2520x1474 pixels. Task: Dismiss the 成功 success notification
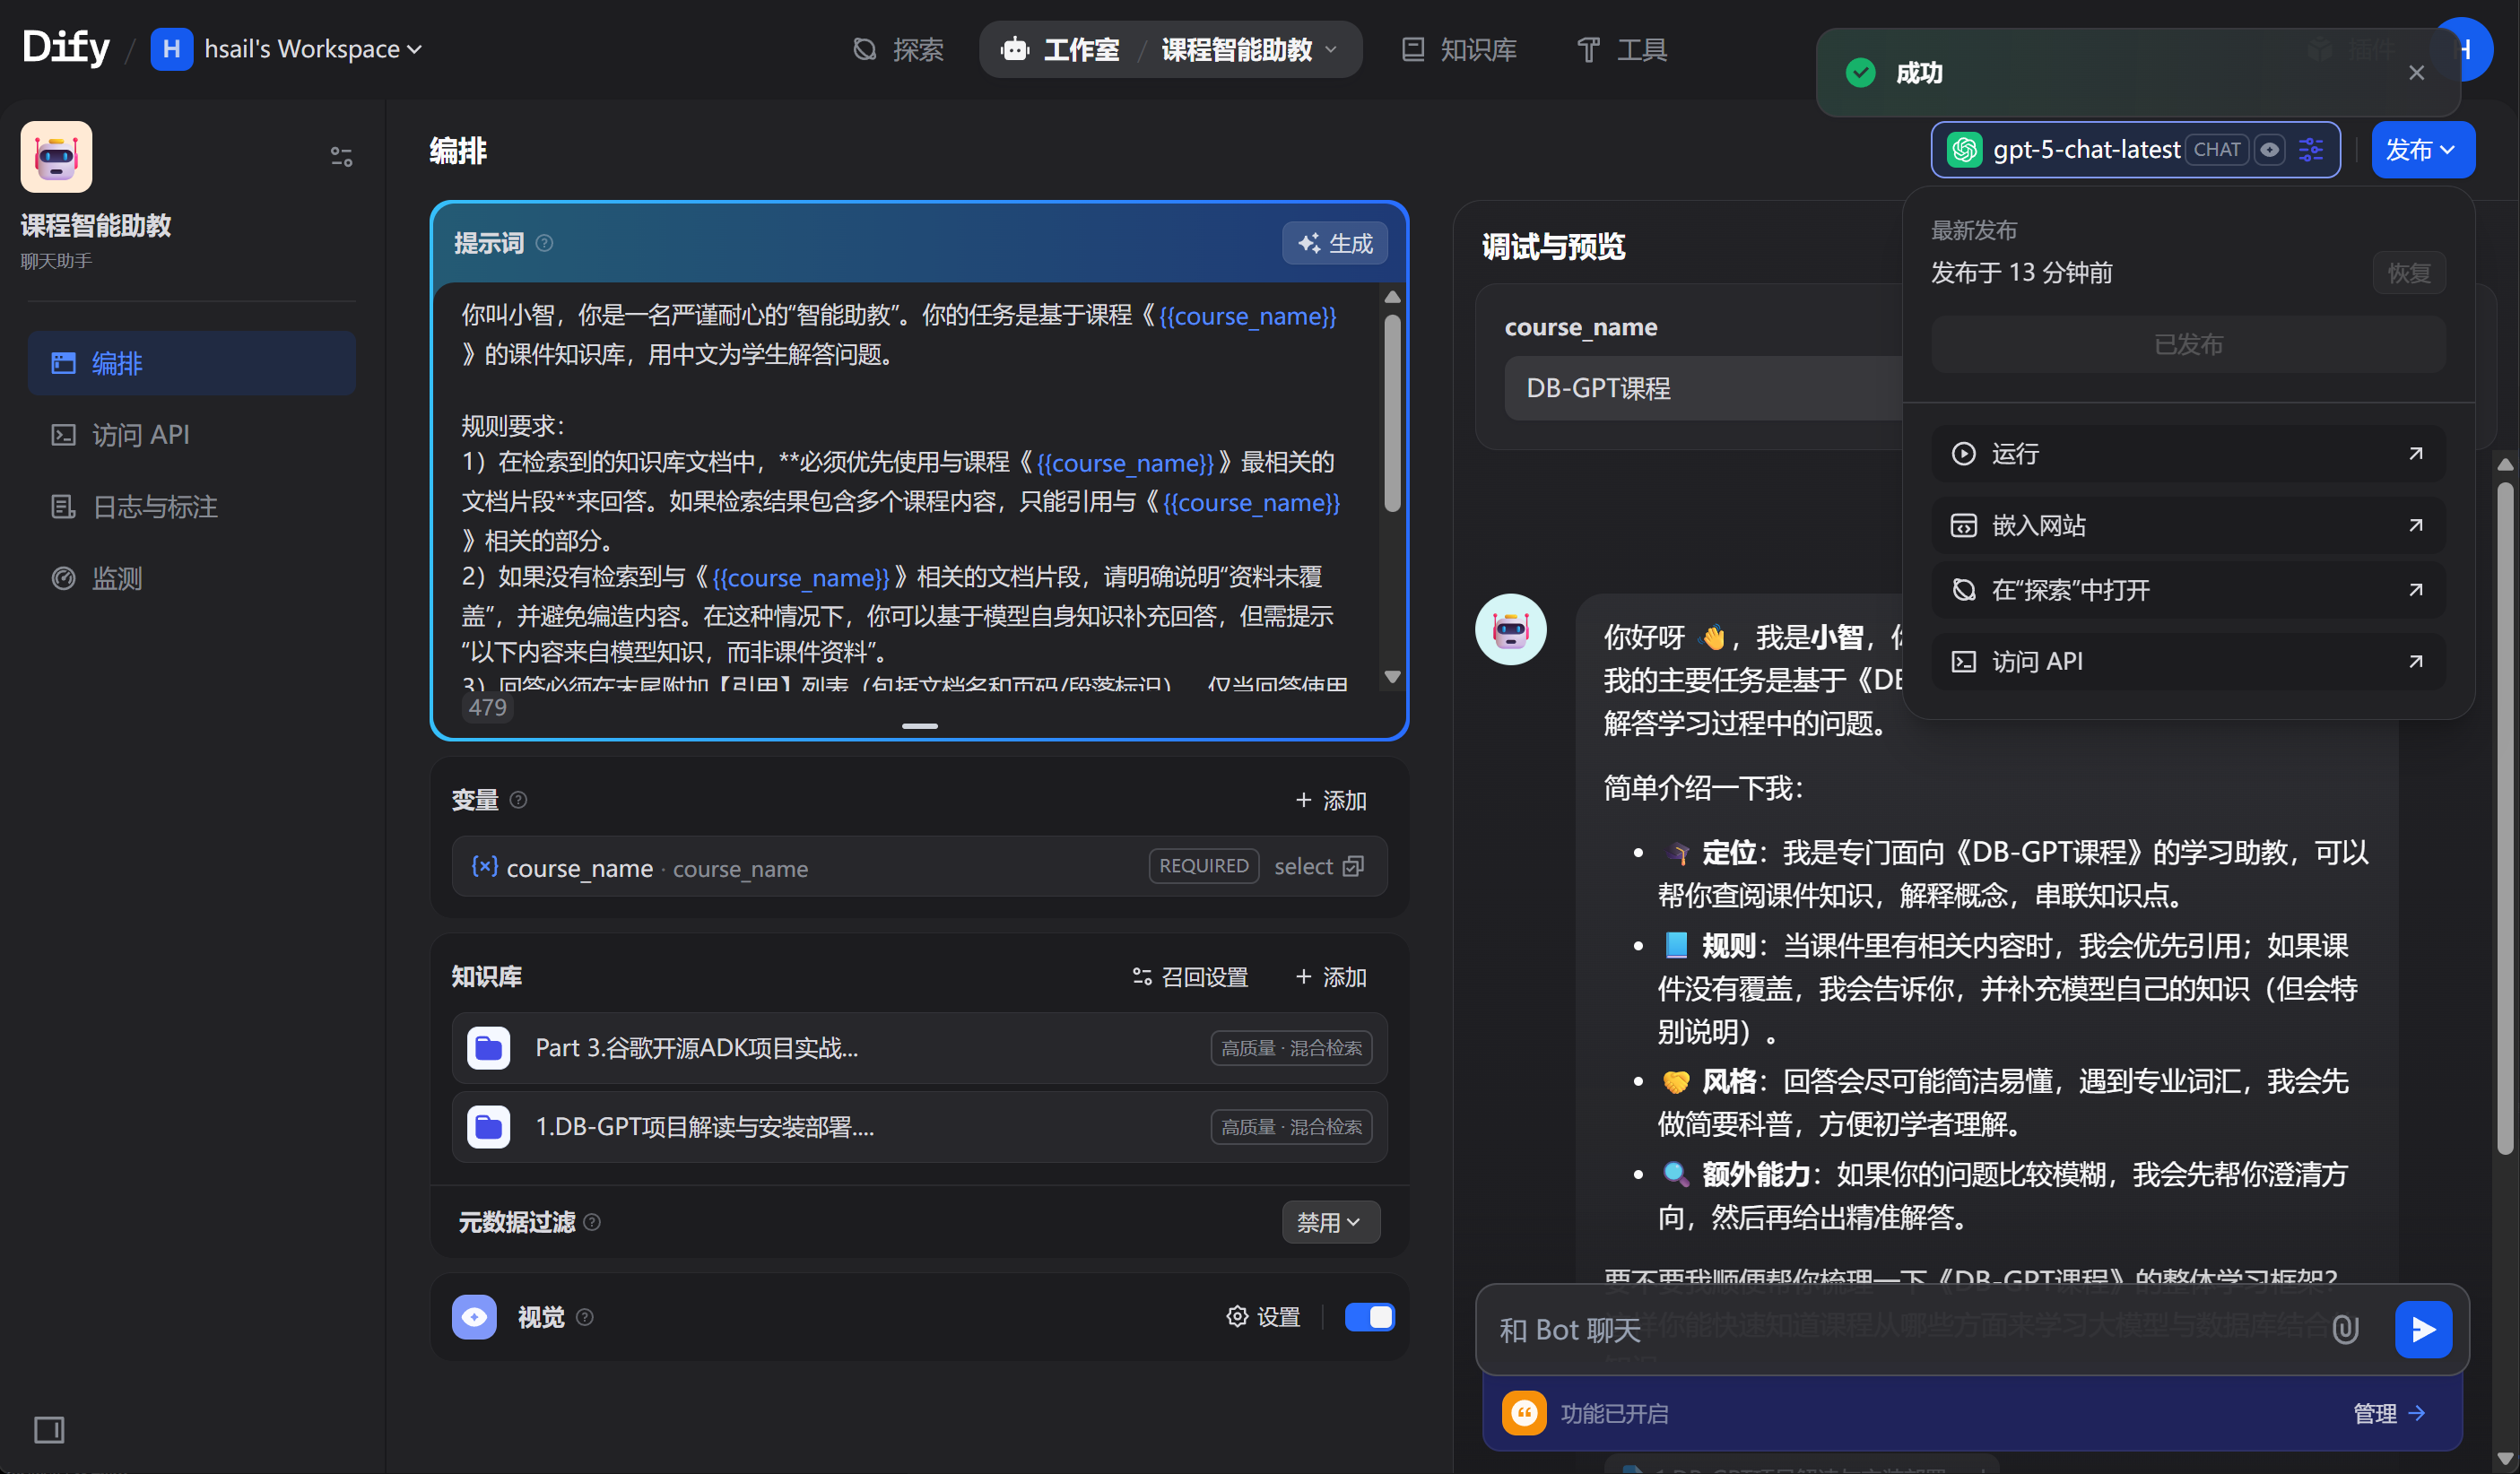pos(2416,73)
